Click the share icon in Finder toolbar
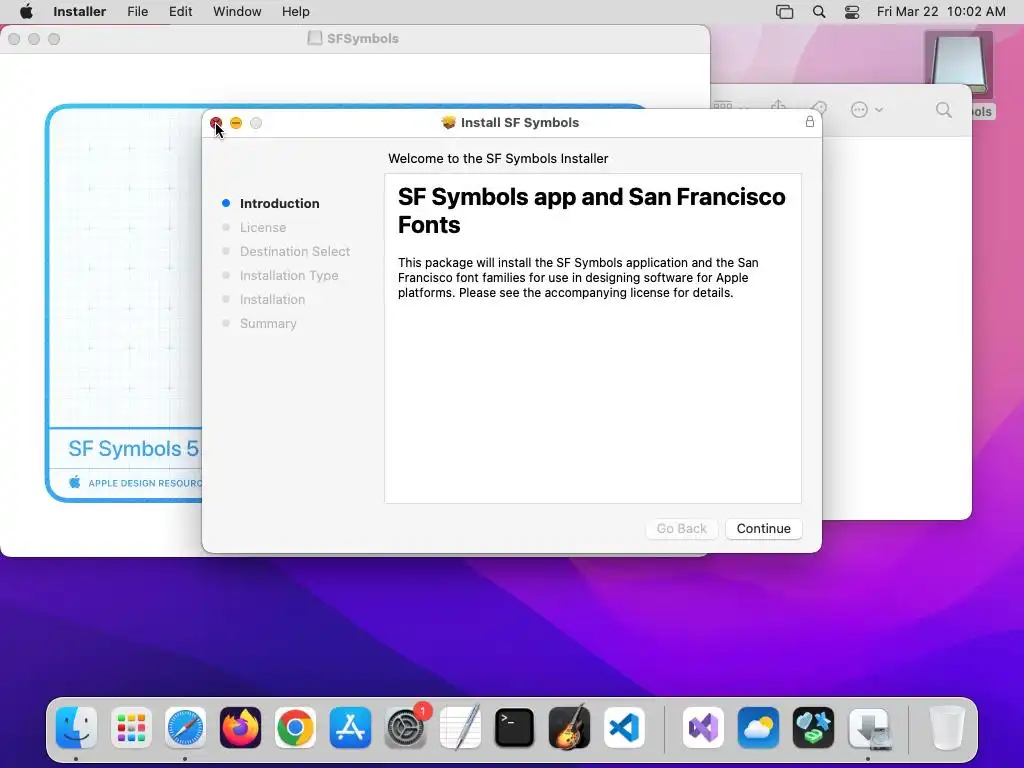The image size is (1024, 768). 778,107
